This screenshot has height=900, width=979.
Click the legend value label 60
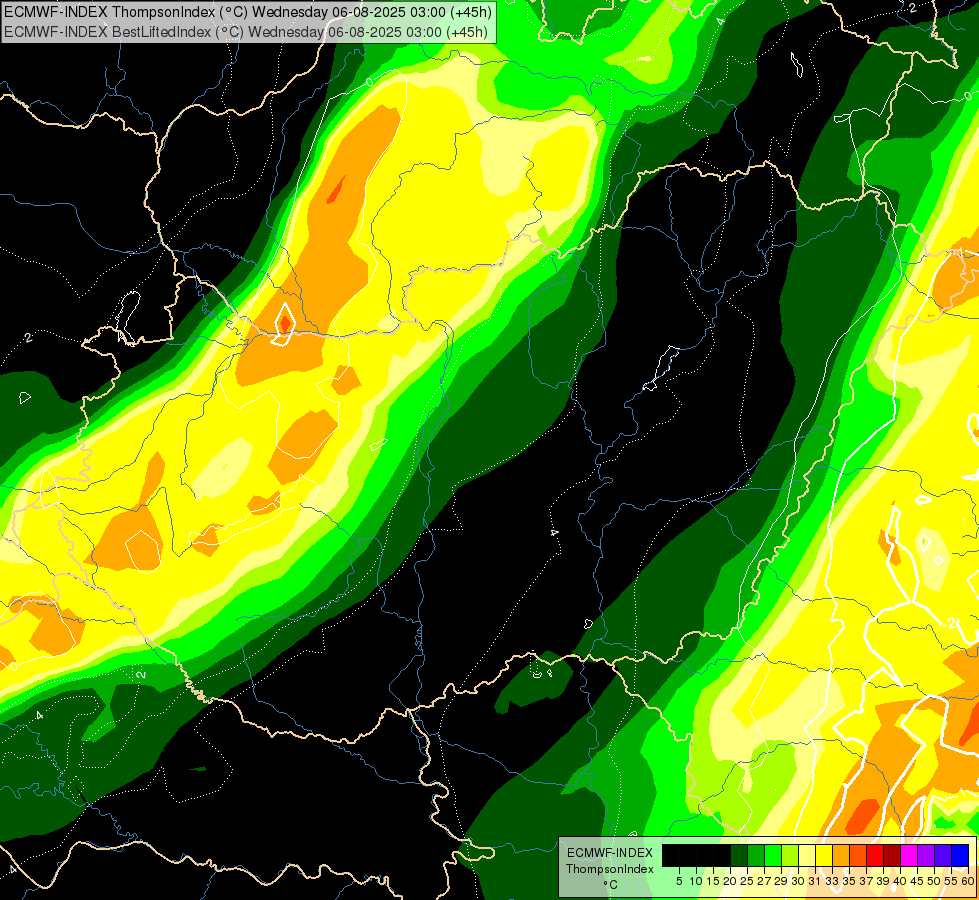click(968, 881)
